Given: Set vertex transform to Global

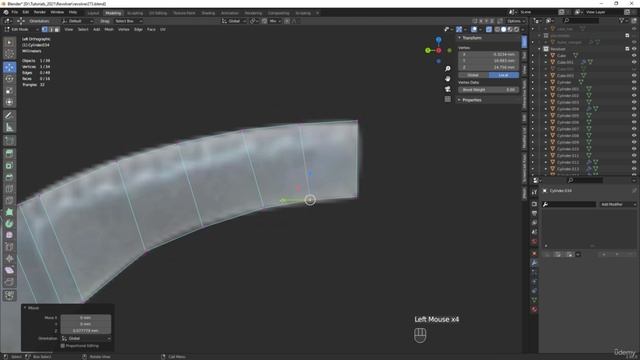Looking at the screenshot, I should pyautogui.click(x=473, y=75).
